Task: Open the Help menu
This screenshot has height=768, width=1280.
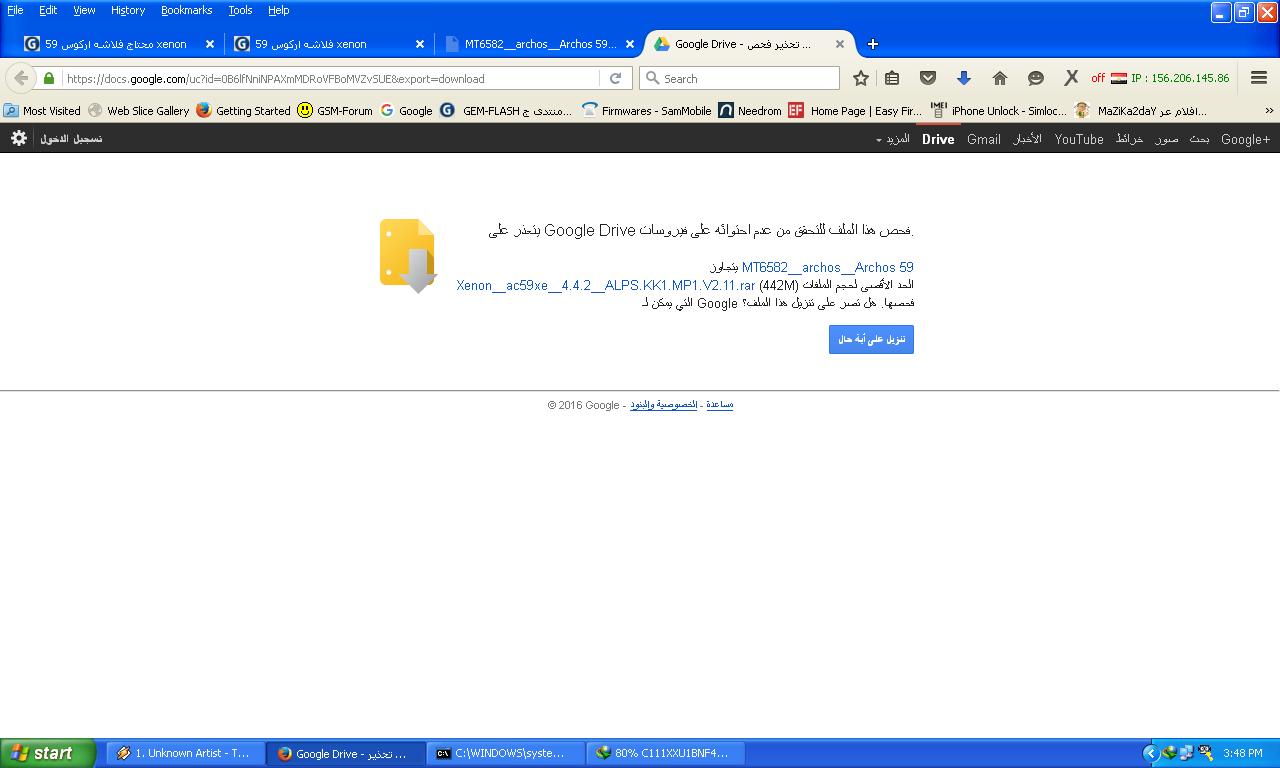Action: coord(279,10)
